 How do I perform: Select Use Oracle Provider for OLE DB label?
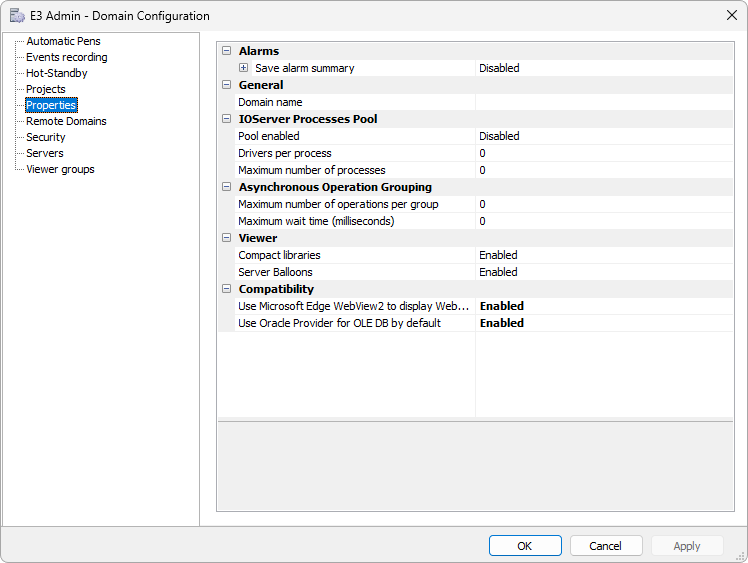pyautogui.click(x=339, y=323)
